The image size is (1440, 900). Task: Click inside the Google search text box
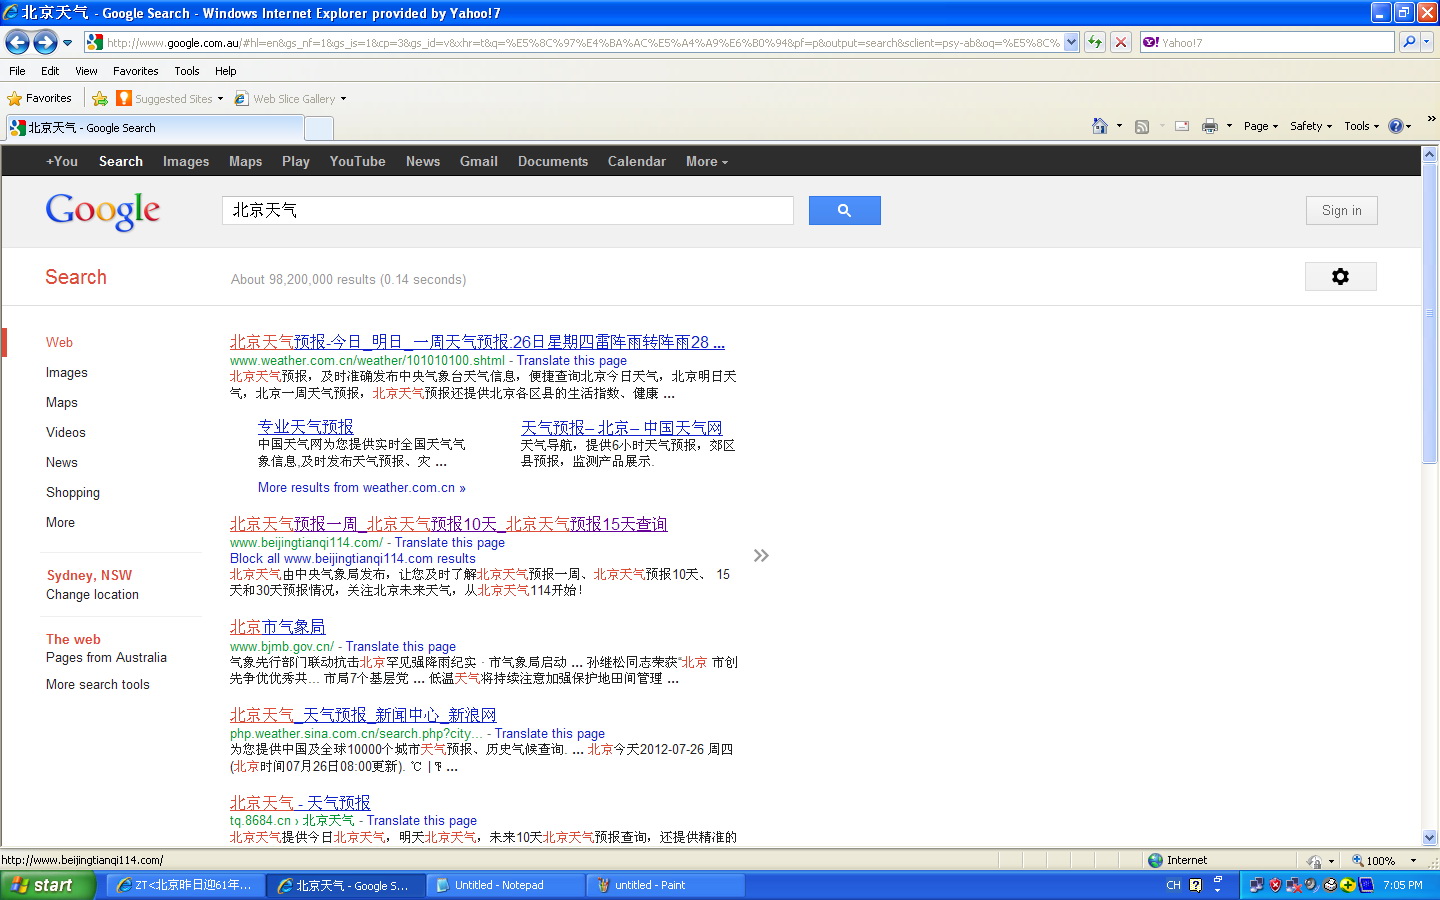(507, 210)
